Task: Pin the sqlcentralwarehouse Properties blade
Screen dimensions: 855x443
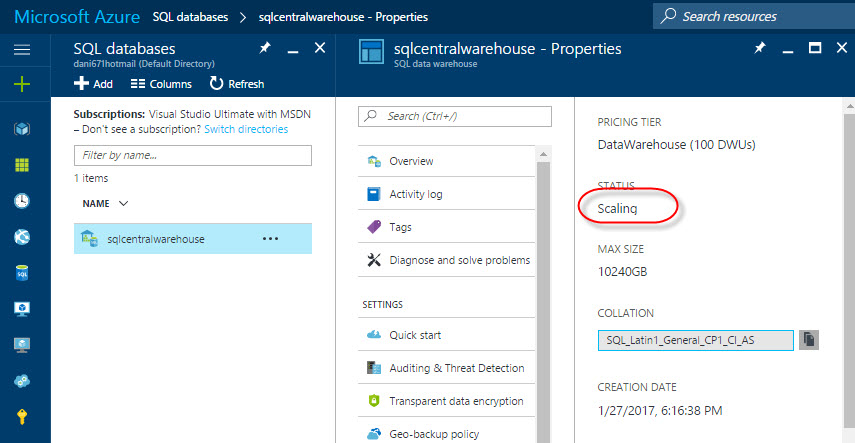Action: pyautogui.click(x=760, y=48)
